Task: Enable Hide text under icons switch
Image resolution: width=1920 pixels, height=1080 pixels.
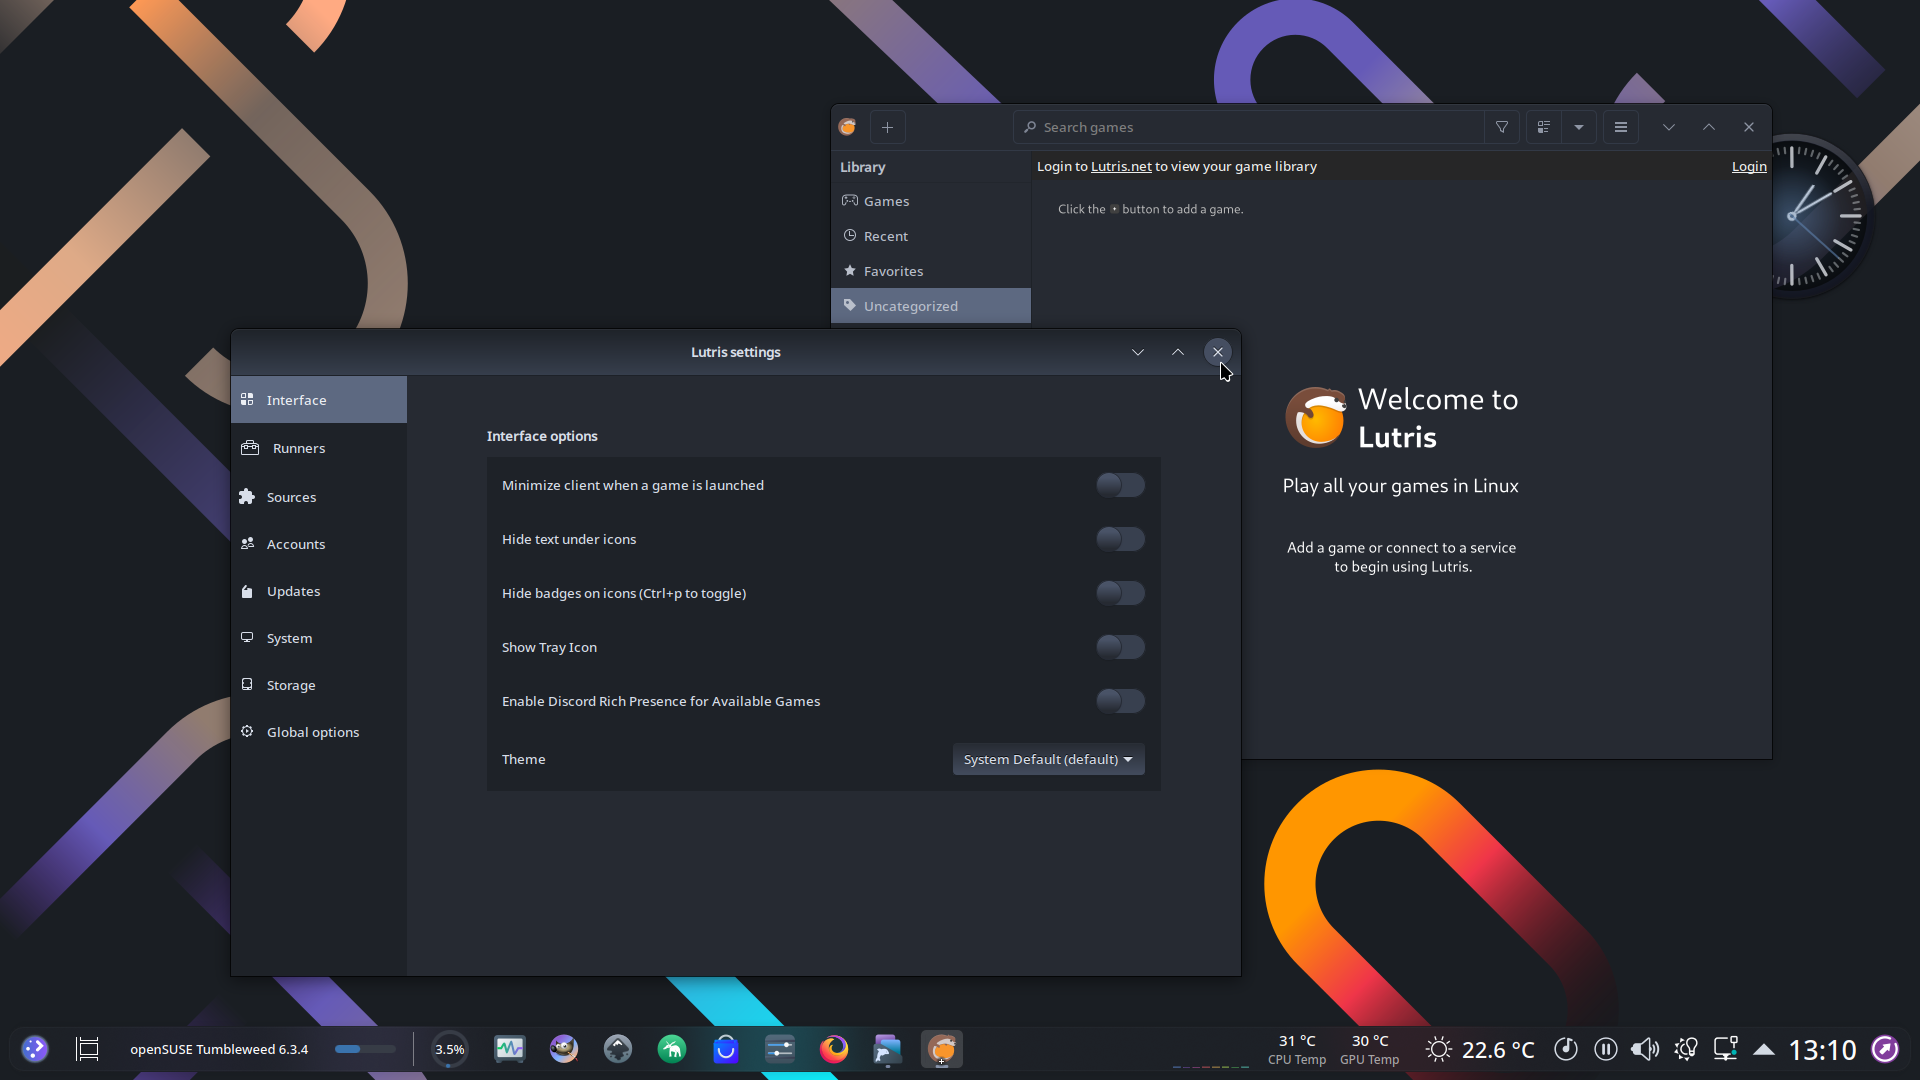Action: pyautogui.click(x=1120, y=539)
